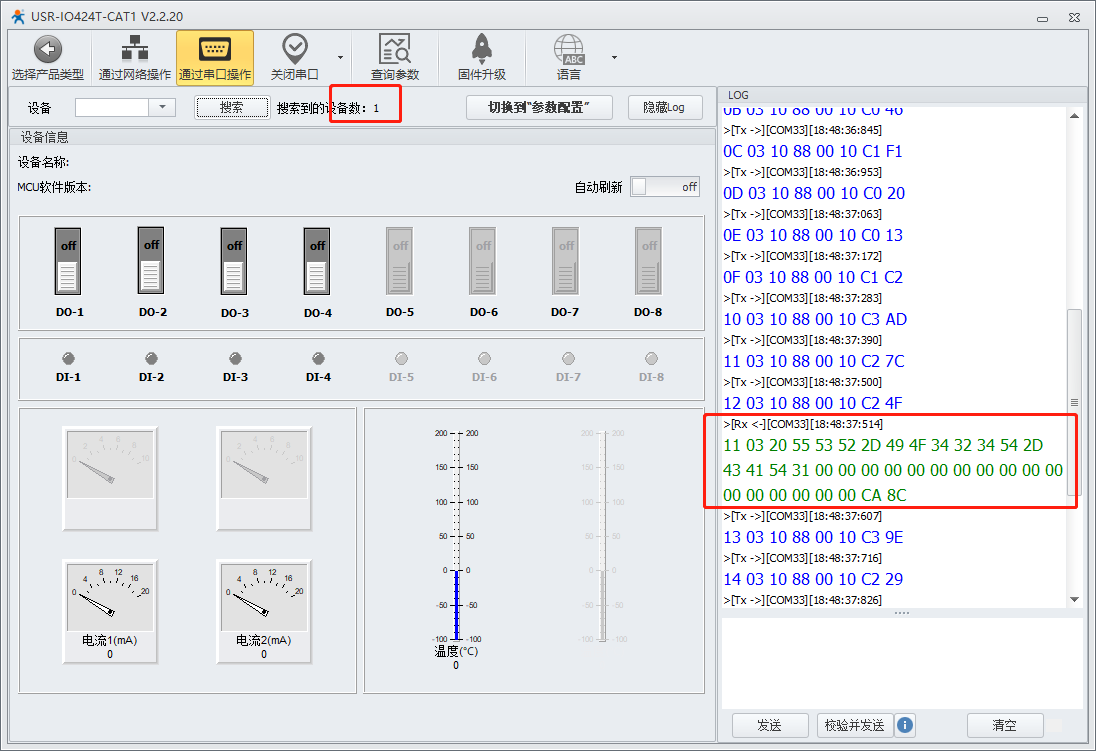Screen dimensions: 1096x751
Task: Switch the DO-4 output on
Action: (317, 261)
